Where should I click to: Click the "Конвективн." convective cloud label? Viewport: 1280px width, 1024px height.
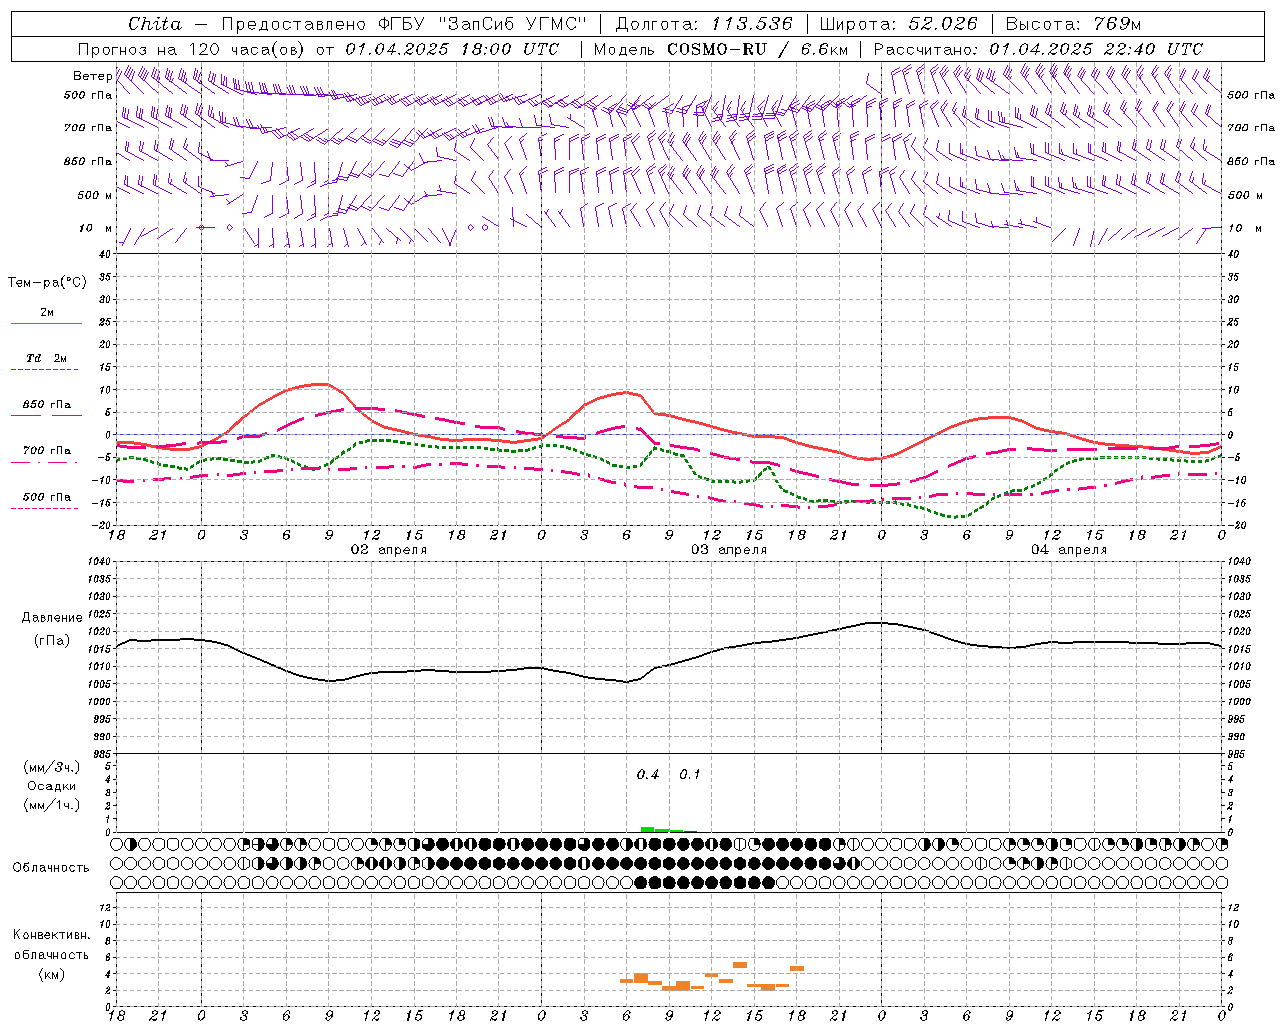coord(51,935)
